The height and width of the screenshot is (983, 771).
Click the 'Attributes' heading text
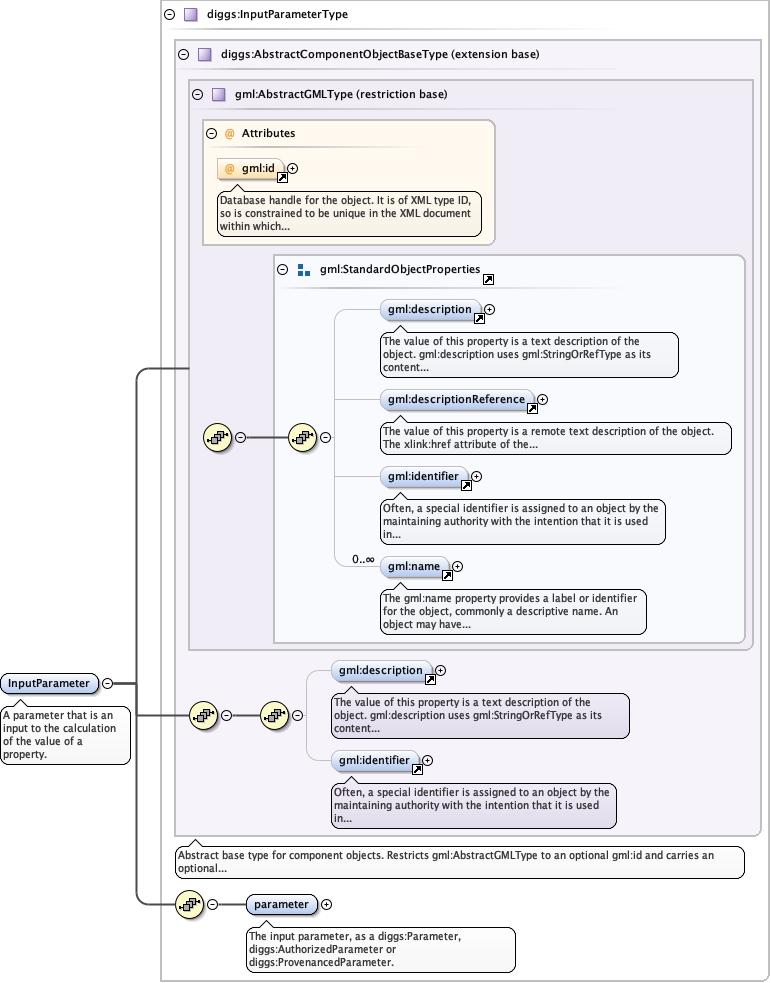(x=268, y=134)
